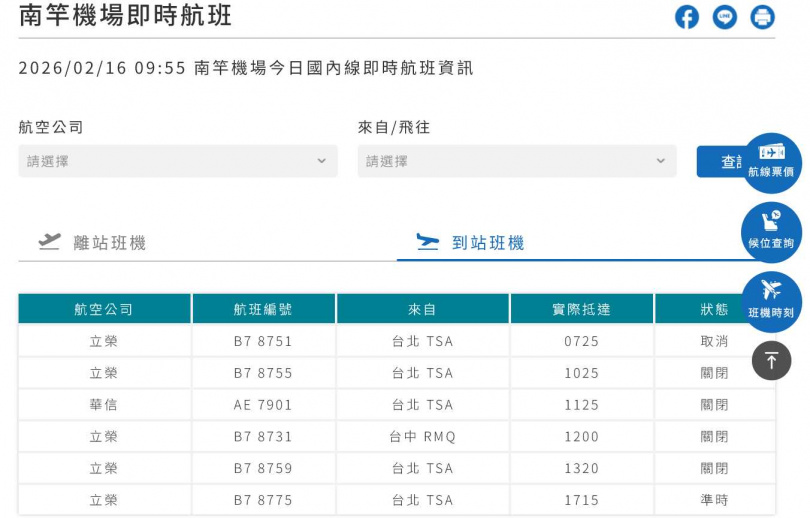This screenshot has width=810, height=518.
Task: Select flight number B7 8775
Action: 263,500
